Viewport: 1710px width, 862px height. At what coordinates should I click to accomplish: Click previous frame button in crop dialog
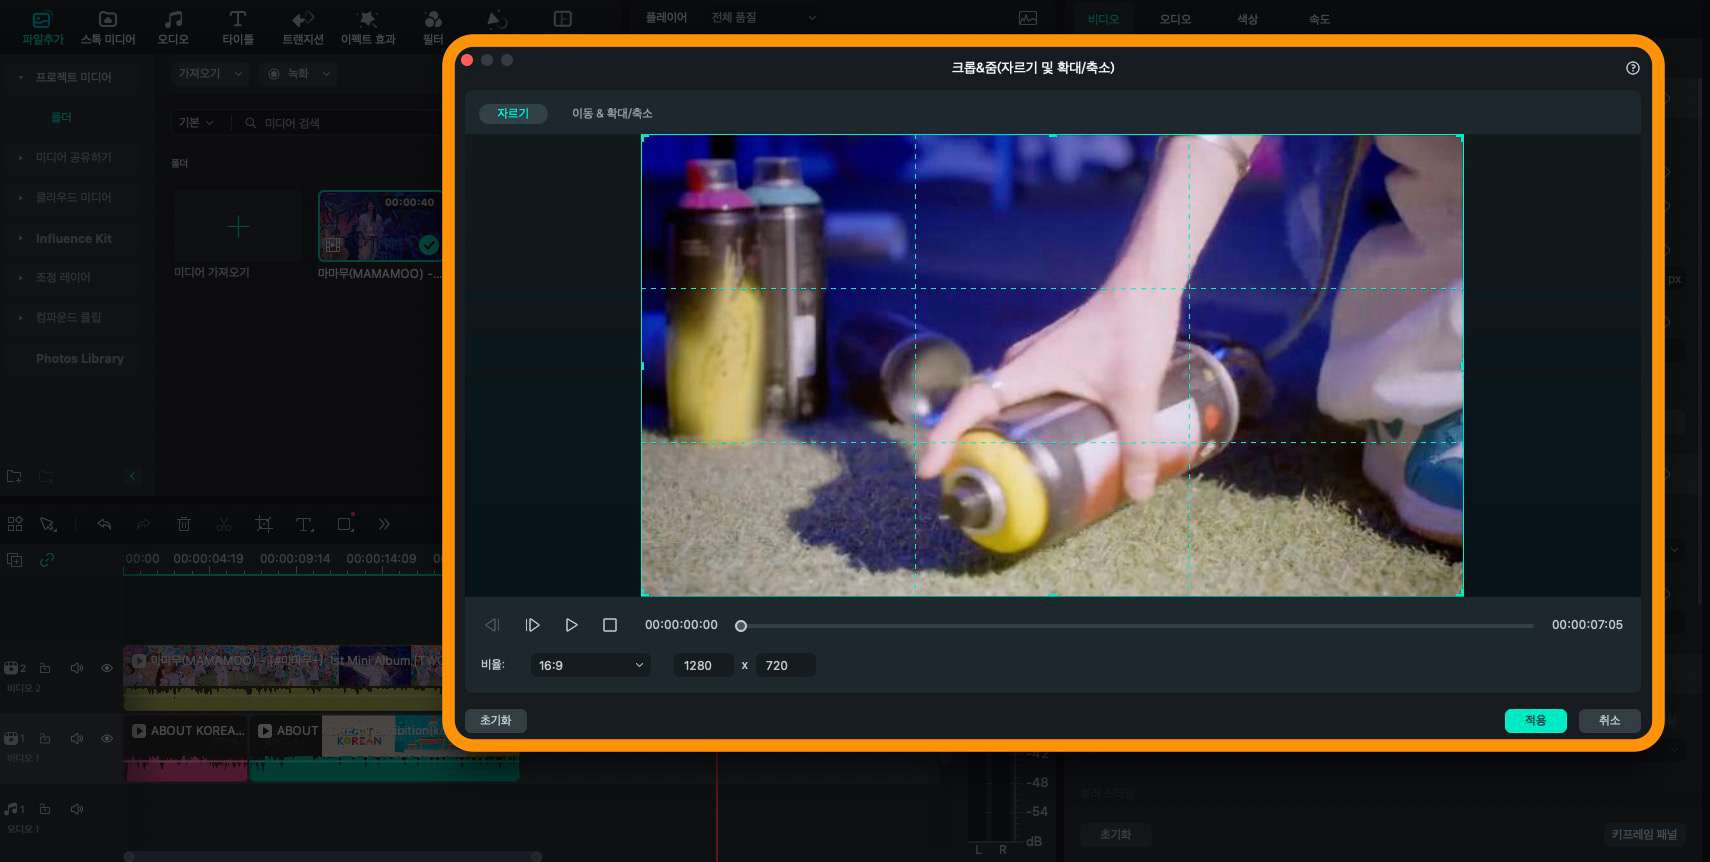(x=492, y=625)
